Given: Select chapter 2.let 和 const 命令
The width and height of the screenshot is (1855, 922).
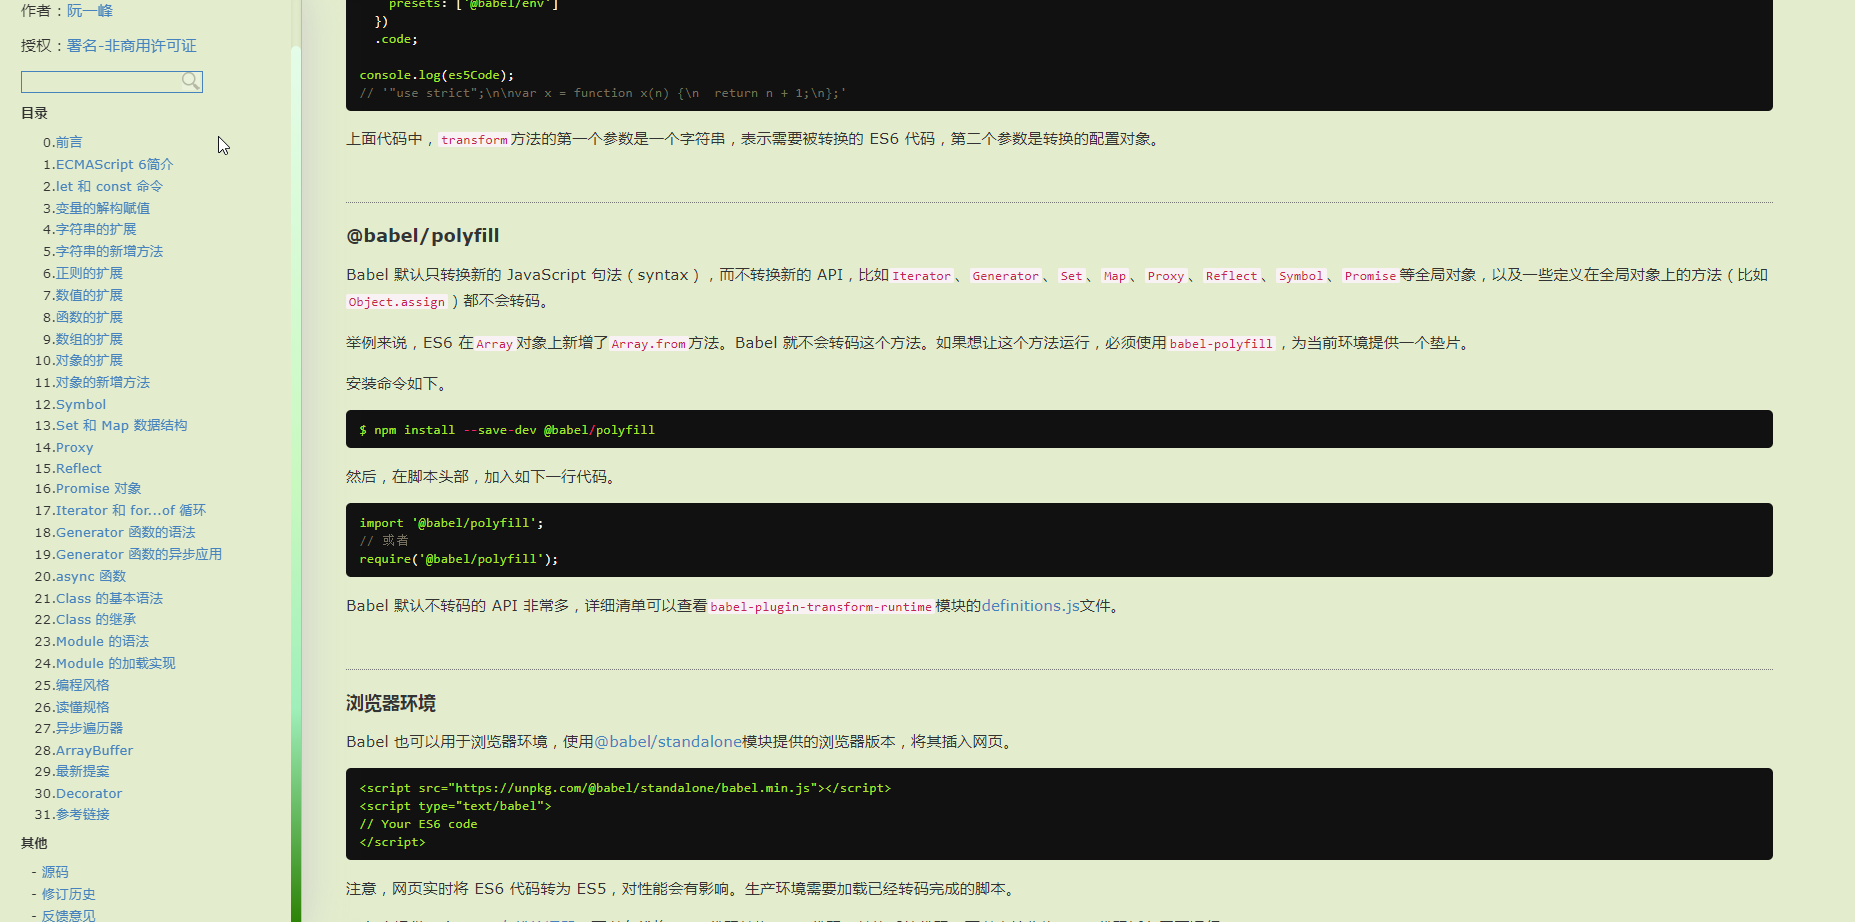Looking at the screenshot, I should (103, 186).
